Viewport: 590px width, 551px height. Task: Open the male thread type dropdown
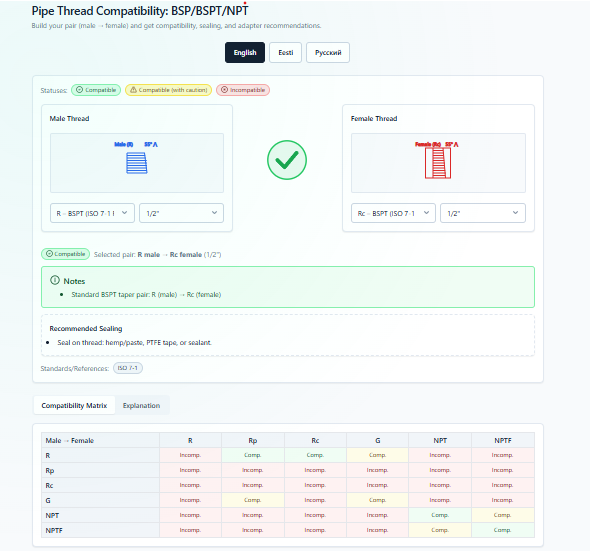click(92, 213)
